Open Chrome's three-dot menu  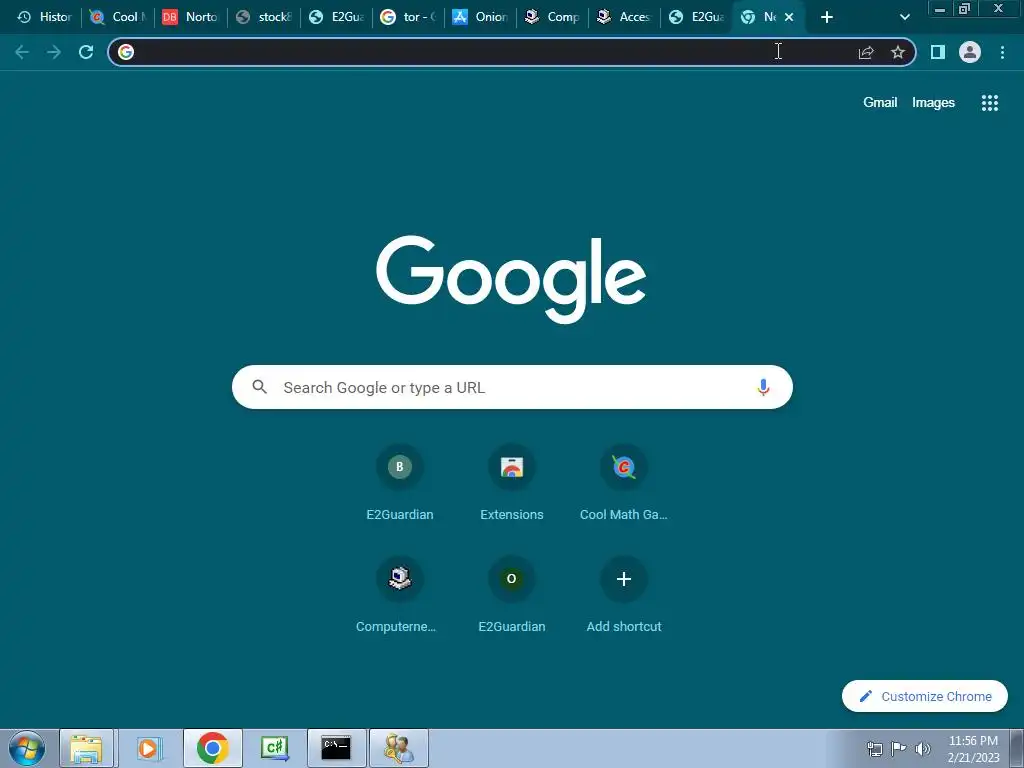pos(1002,52)
